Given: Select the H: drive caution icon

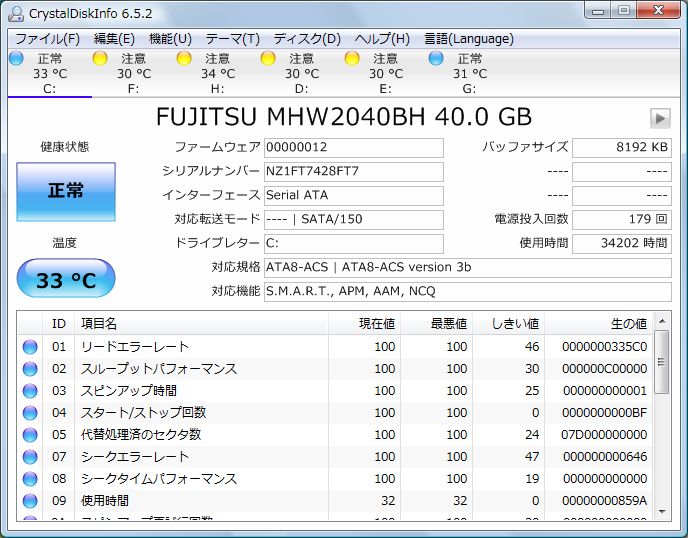Looking at the screenshot, I should tap(184, 58).
